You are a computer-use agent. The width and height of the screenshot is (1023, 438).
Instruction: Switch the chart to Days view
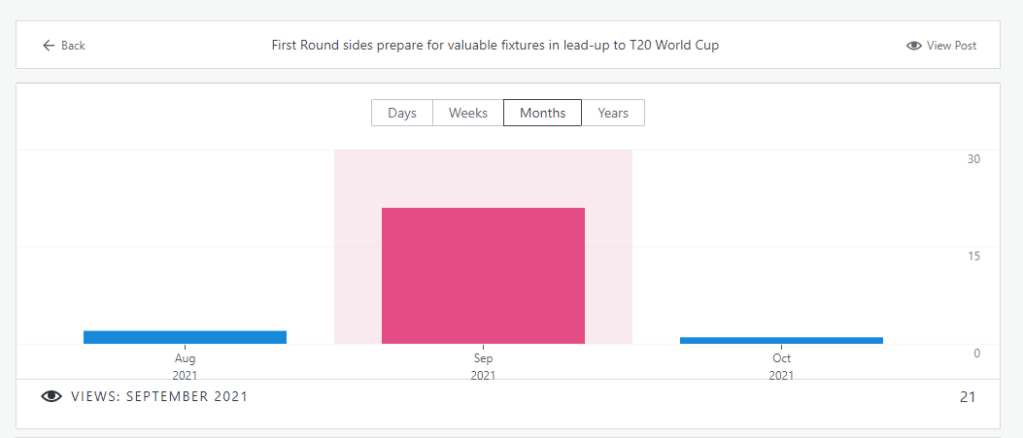tap(402, 113)
